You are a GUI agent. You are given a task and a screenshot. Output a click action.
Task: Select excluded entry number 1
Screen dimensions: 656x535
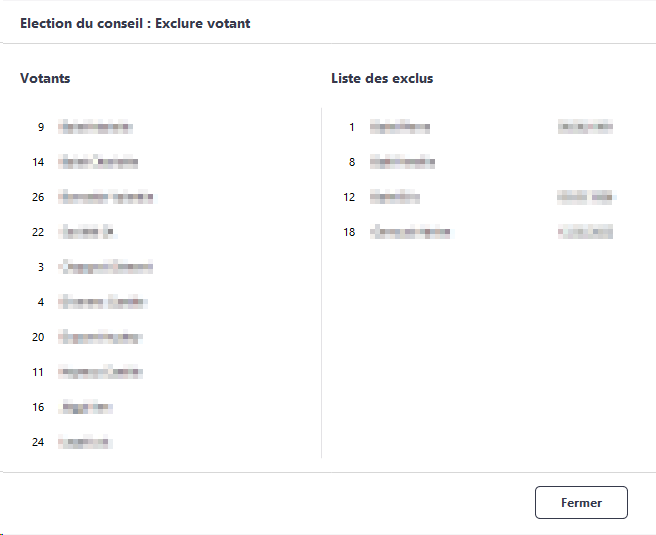[x=399, y=127]
